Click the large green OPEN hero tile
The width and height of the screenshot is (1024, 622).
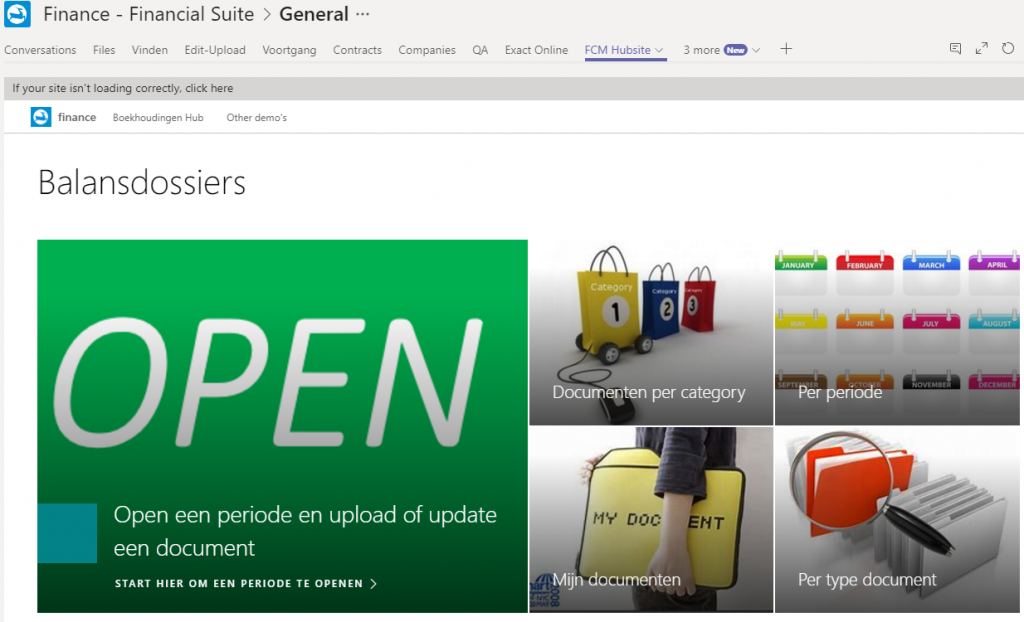[282, 426]
